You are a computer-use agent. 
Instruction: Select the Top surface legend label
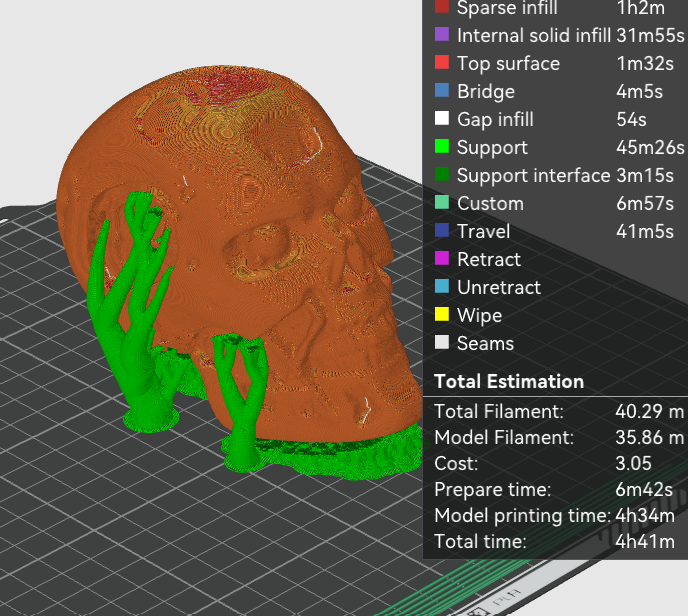coord(509,64)
